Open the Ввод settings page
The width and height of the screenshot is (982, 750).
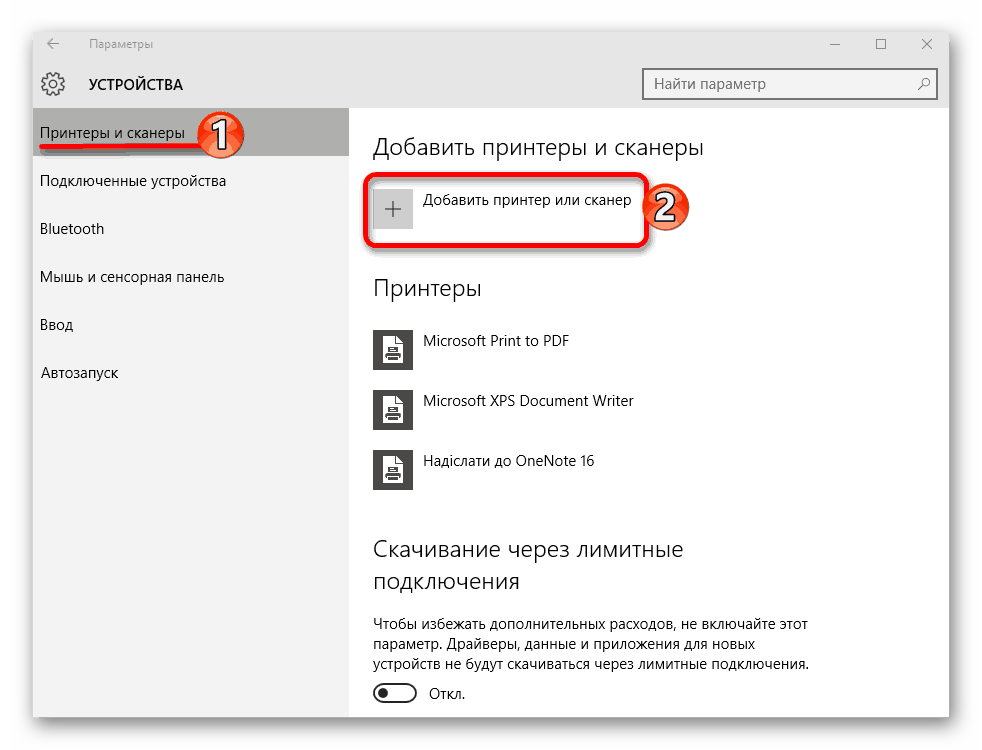pyautogui.click(x=56, y=325)
